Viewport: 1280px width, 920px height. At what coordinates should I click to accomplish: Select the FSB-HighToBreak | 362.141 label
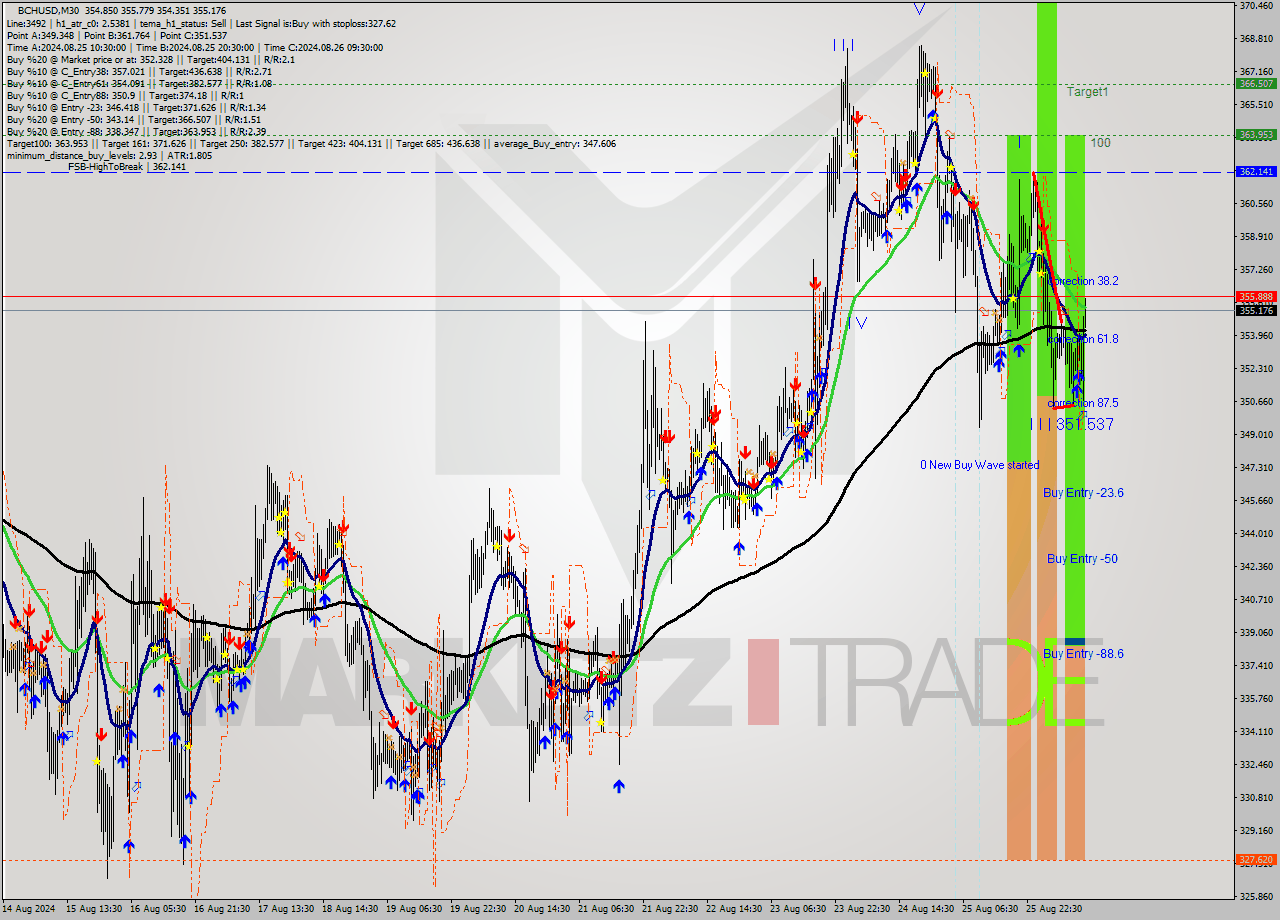pos(127,167)
